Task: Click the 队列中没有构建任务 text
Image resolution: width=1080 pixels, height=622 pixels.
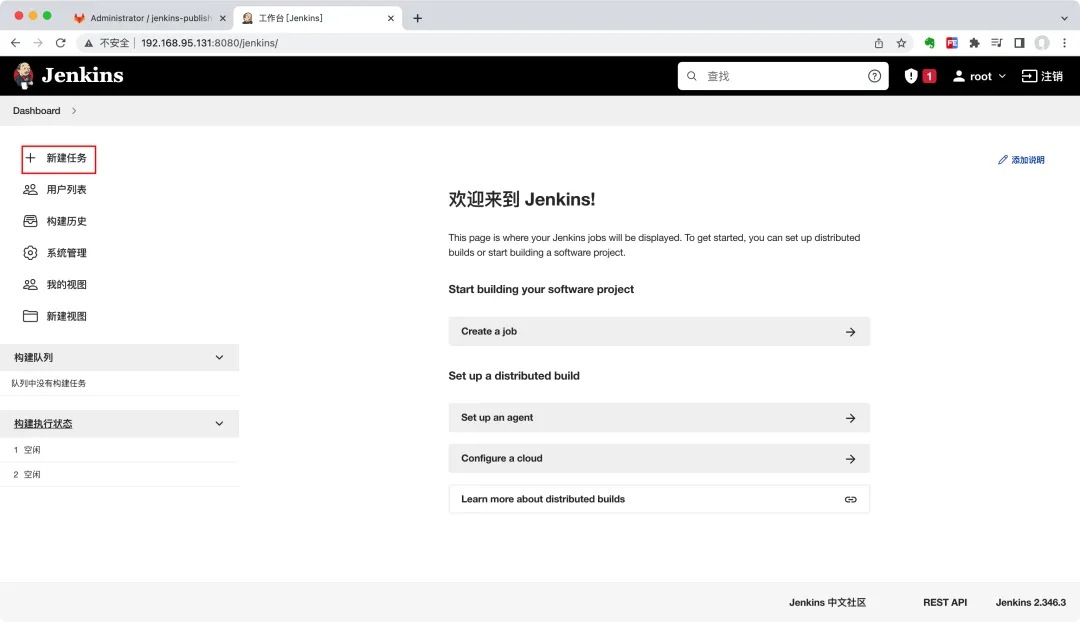Action: point(48,383)
